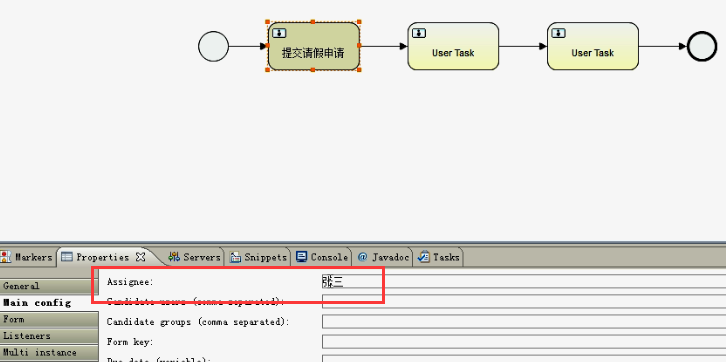Click the Candidate groups (comma separated) label
This screenshot has width=726, height=362.
pyautogui.click(x=198, y=322)
